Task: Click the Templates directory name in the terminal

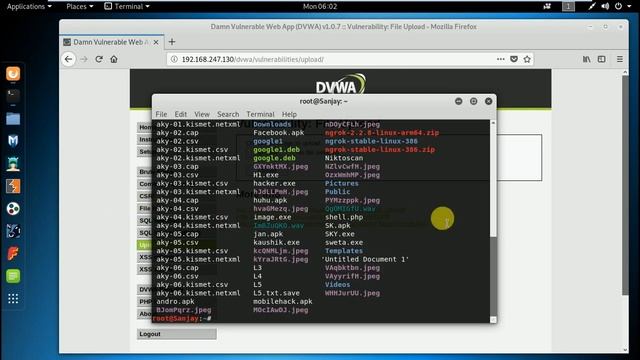Action: click(344, 251)
